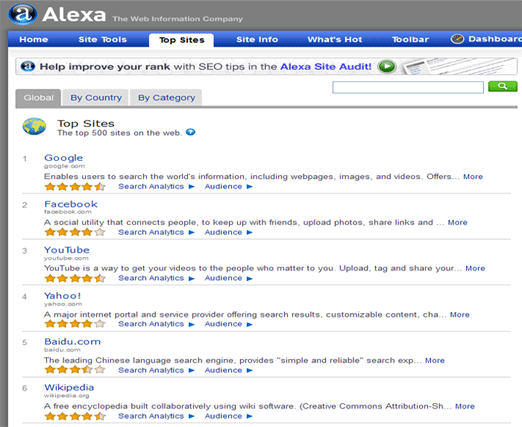Expand Search Analytics for YouTube
Screen dimensions: 522x427
point(156,278)
